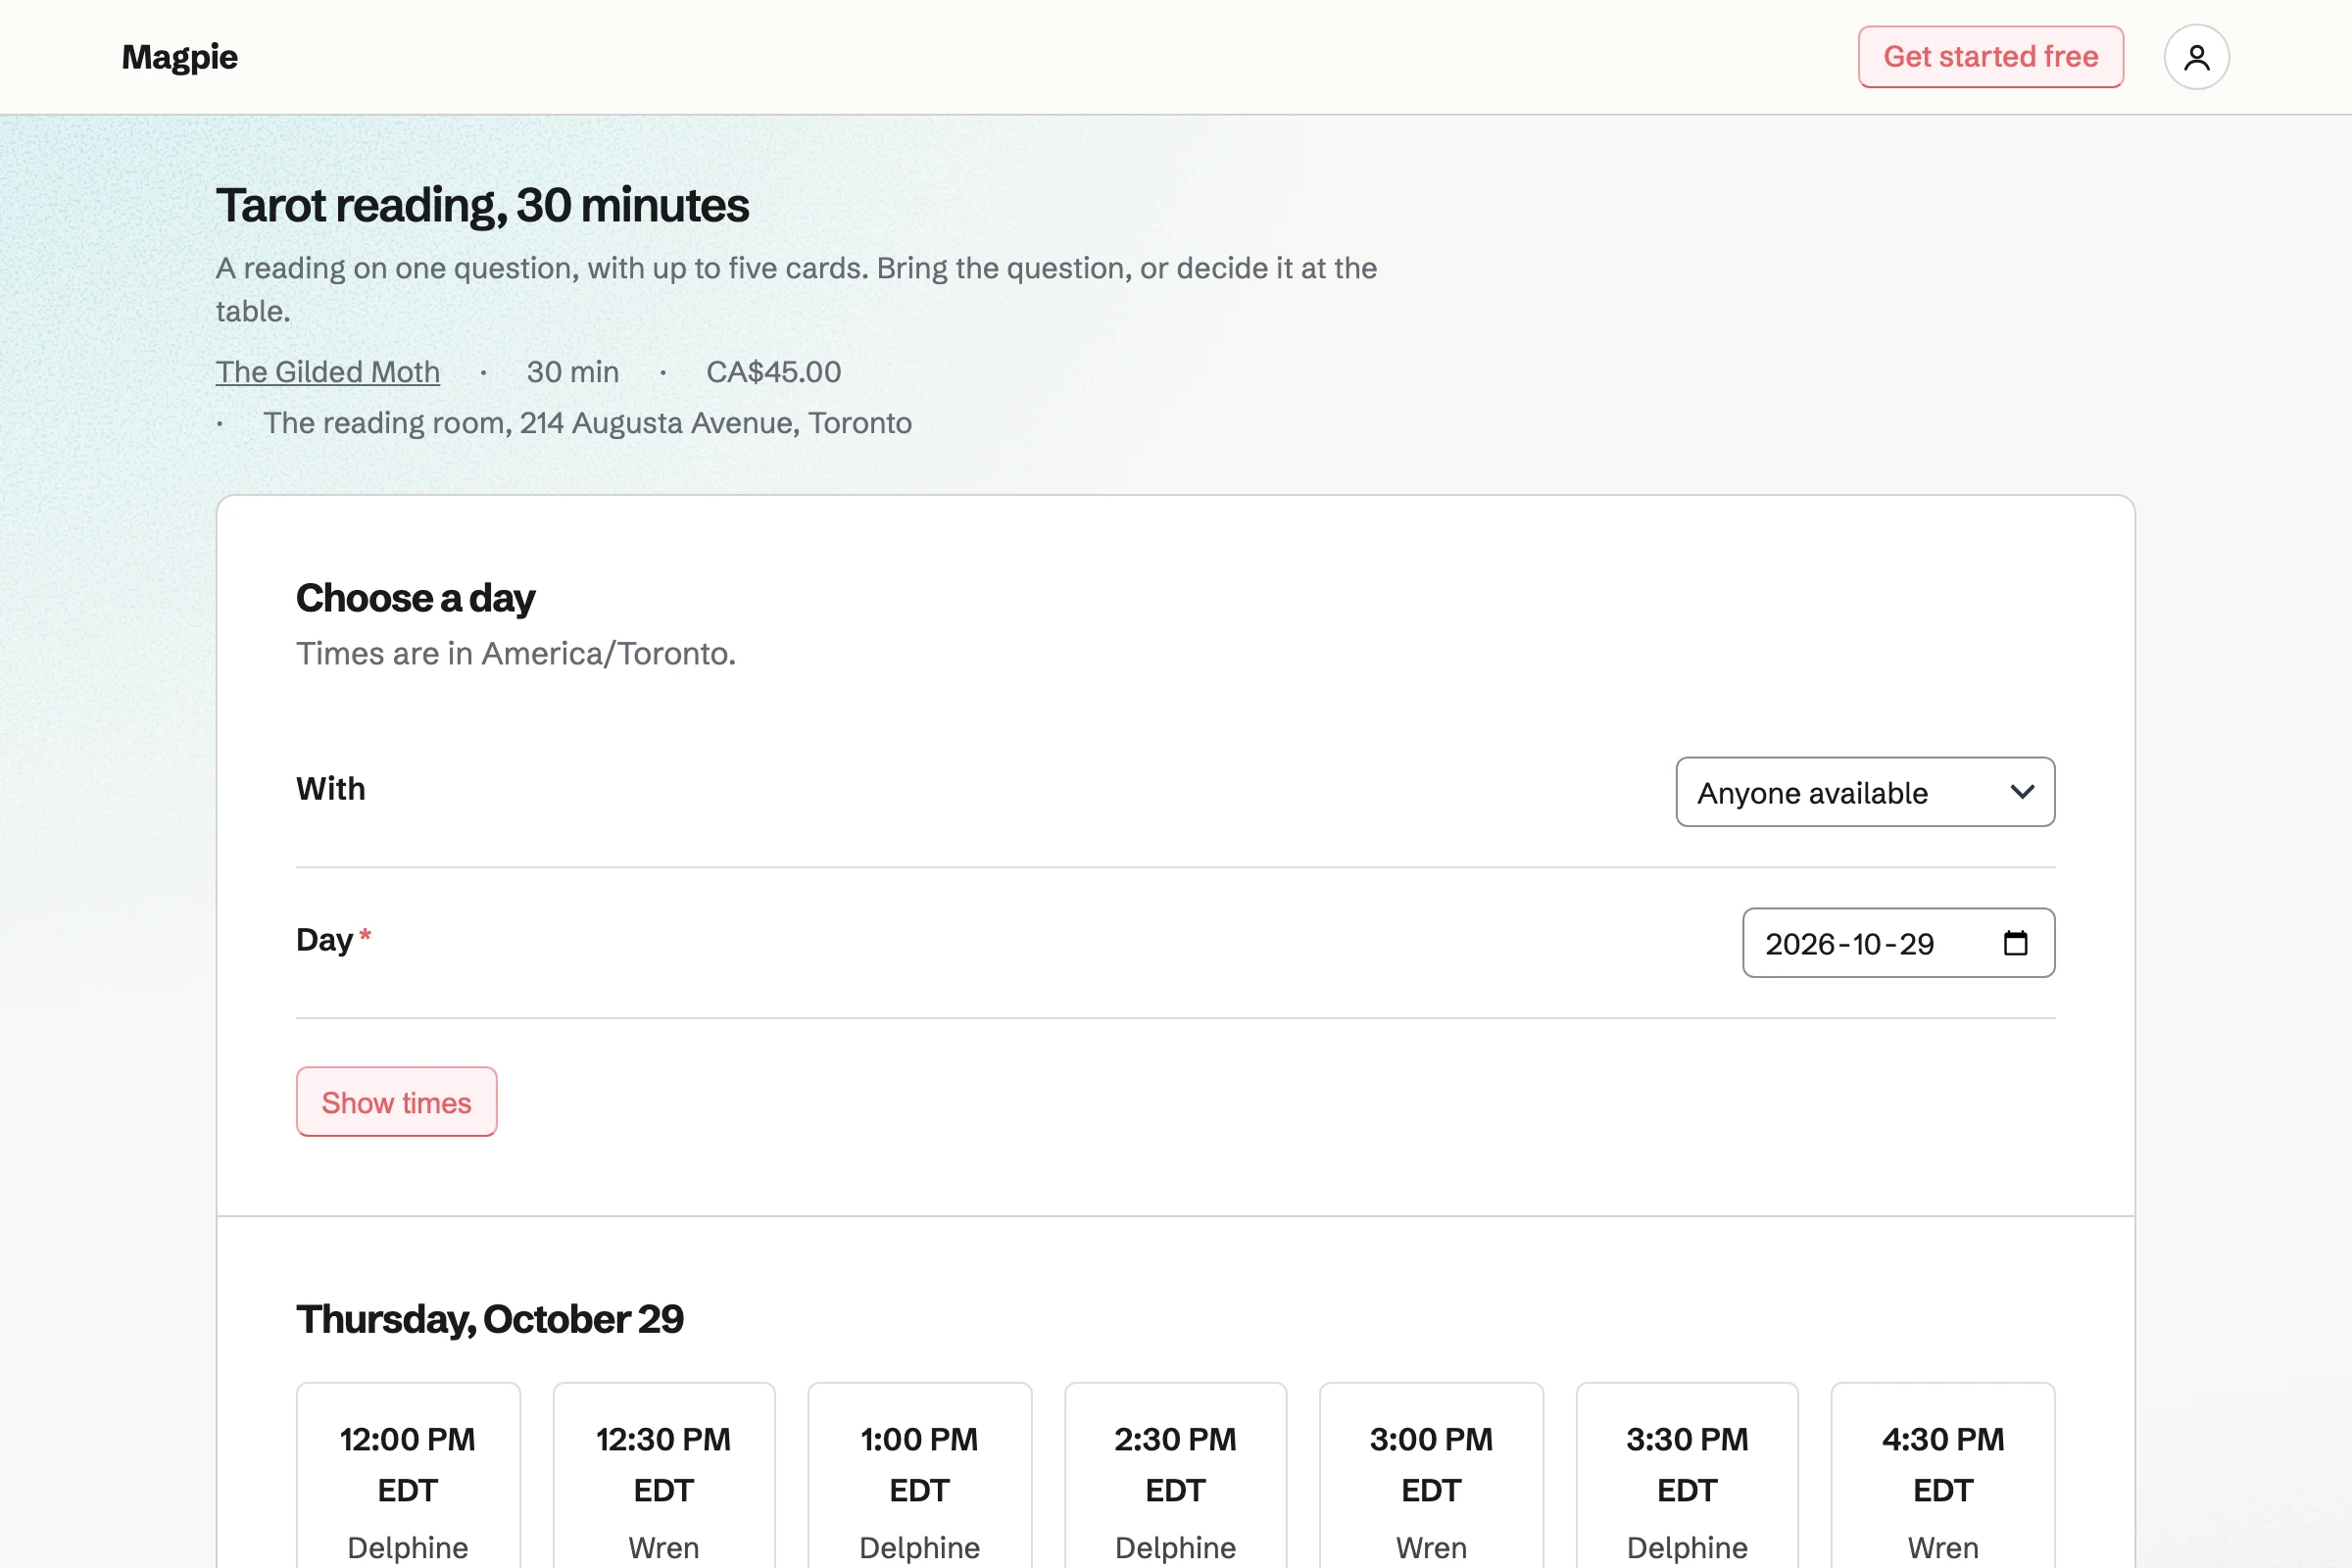Screen dimensions: 2352x1568
Task: Click the 'Thursday, October 29' heading
Action: coord(490,1320)
